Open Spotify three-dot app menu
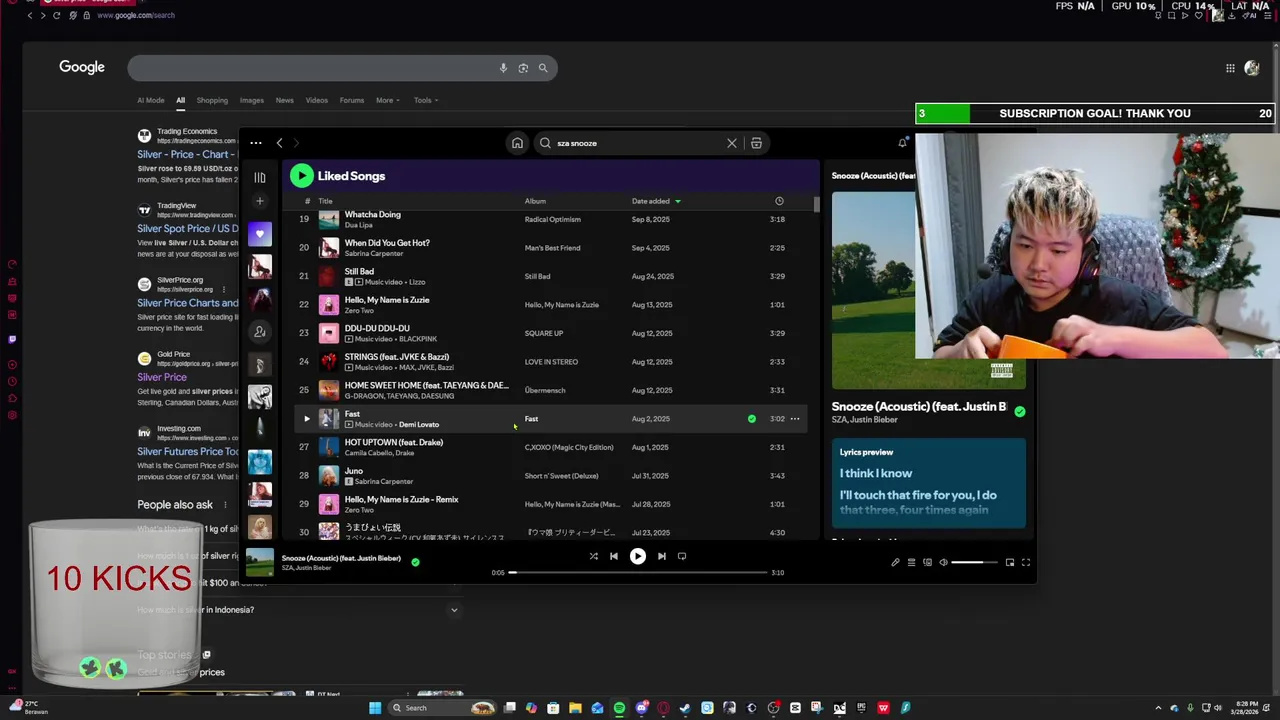The width and height of the screenshot is (1280, 720). (x=256, y=143)
